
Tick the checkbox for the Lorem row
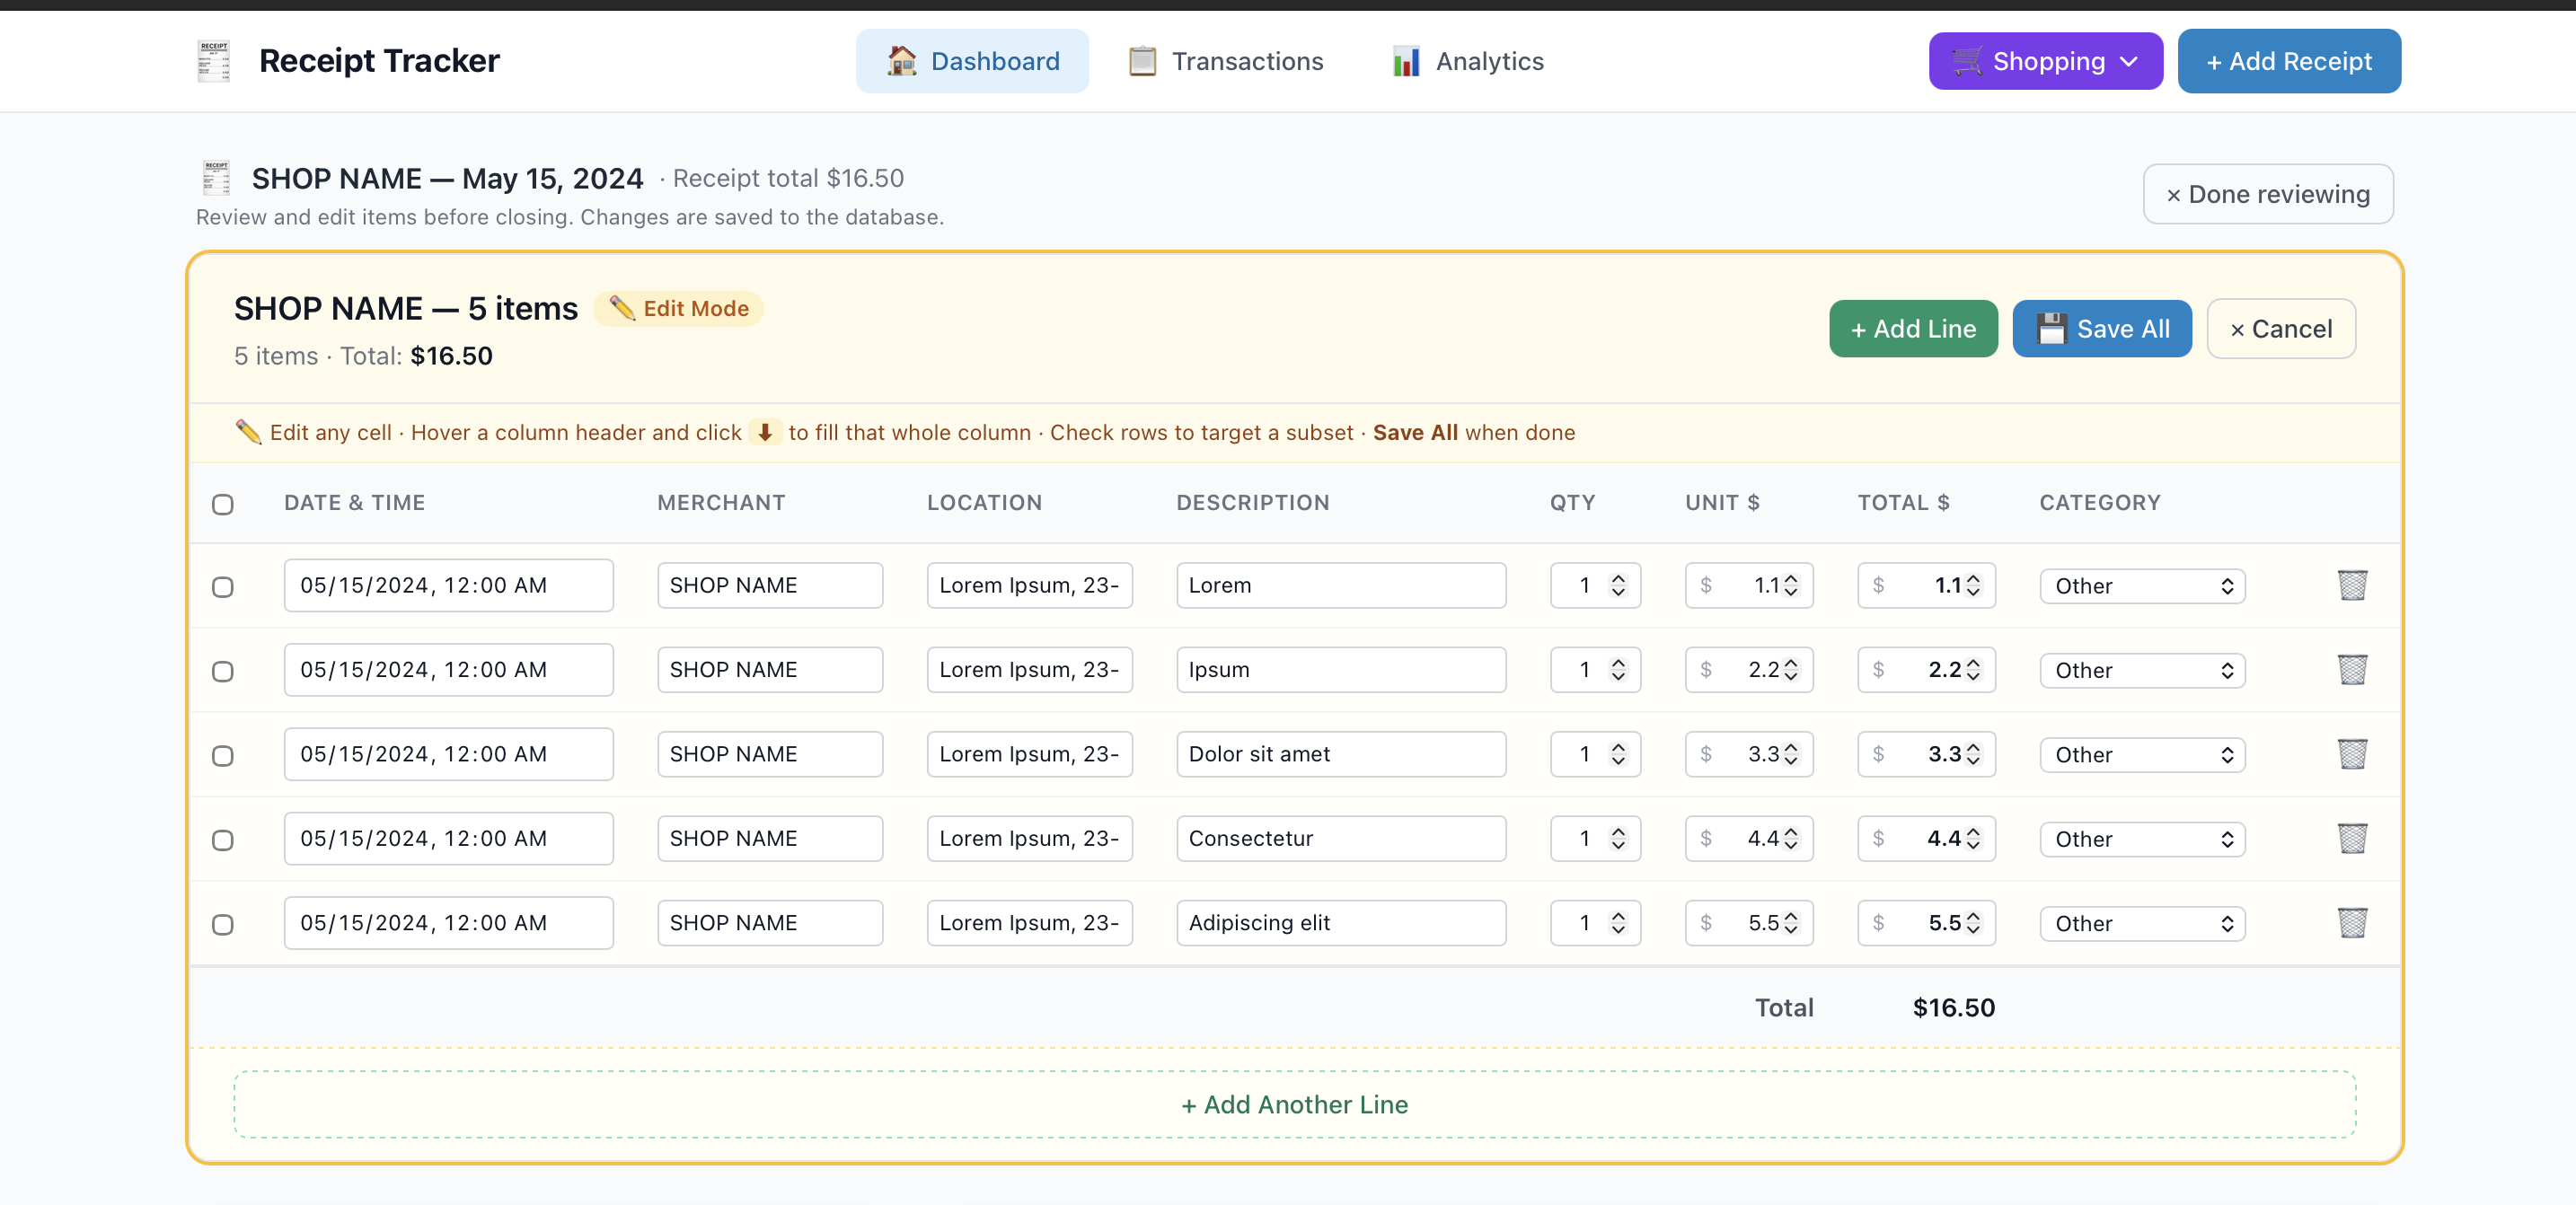tap(223, 587)
